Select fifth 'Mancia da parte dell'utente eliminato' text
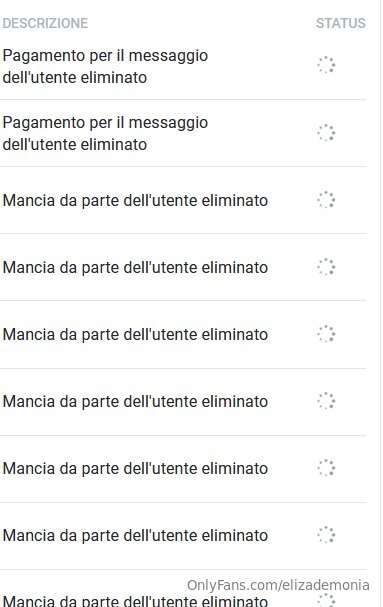 coord(135,468)
